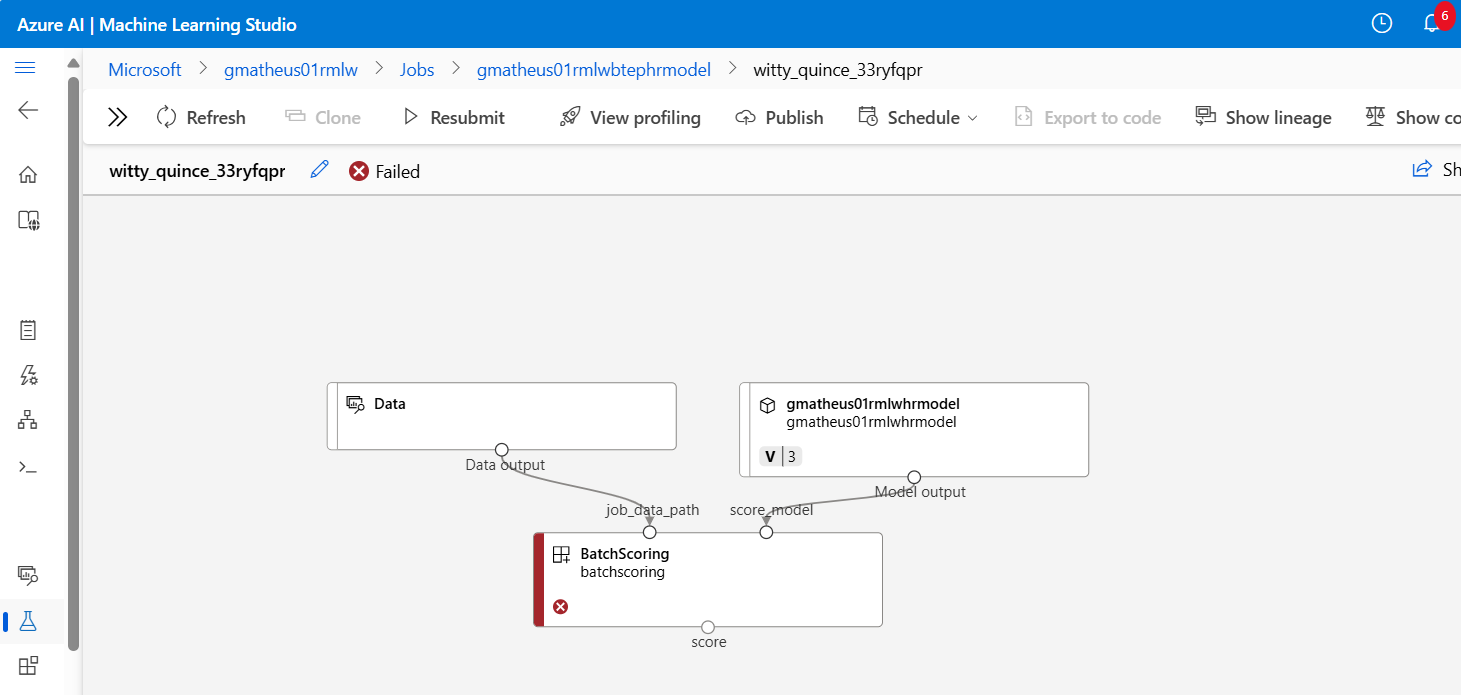
Task: Open Components sidebar icon
Action: 28,666
